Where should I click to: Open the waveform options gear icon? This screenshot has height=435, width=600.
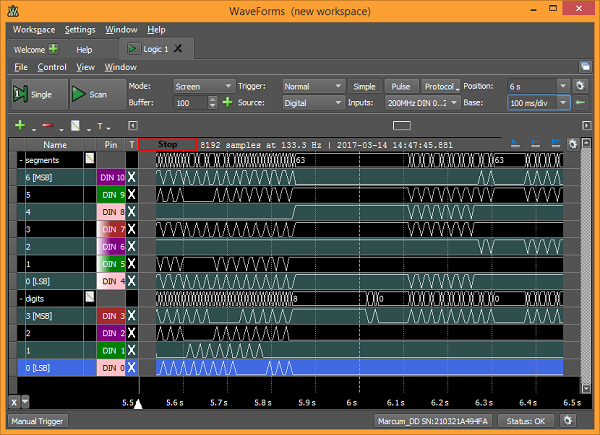tap(572, 144)
